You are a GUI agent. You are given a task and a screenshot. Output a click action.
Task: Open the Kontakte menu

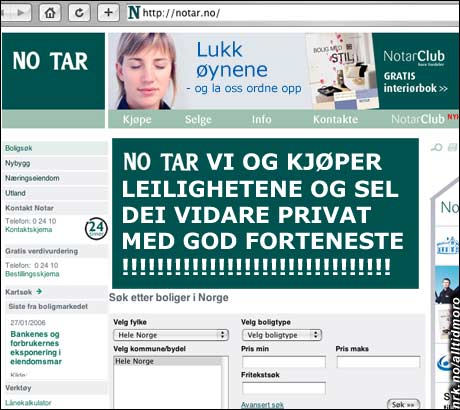(x=336, y=119)
